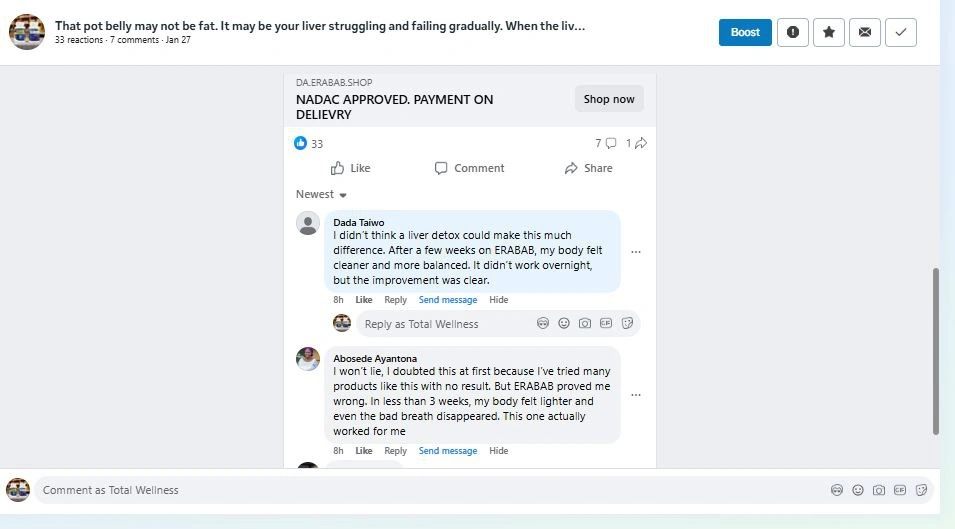Toggle the checkmark button in the header

coord(901,32)
